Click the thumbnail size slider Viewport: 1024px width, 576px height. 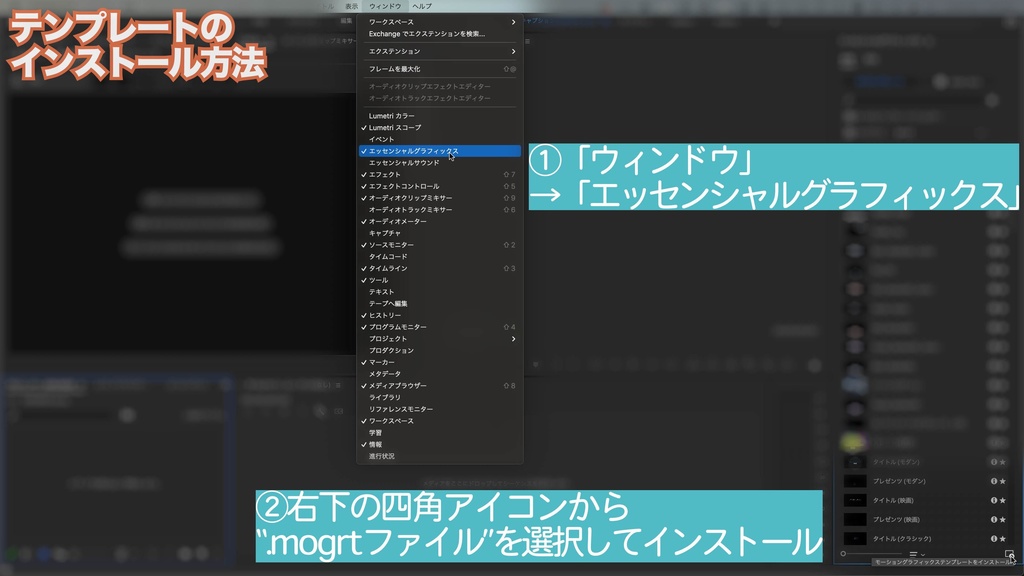pos(845,554)
